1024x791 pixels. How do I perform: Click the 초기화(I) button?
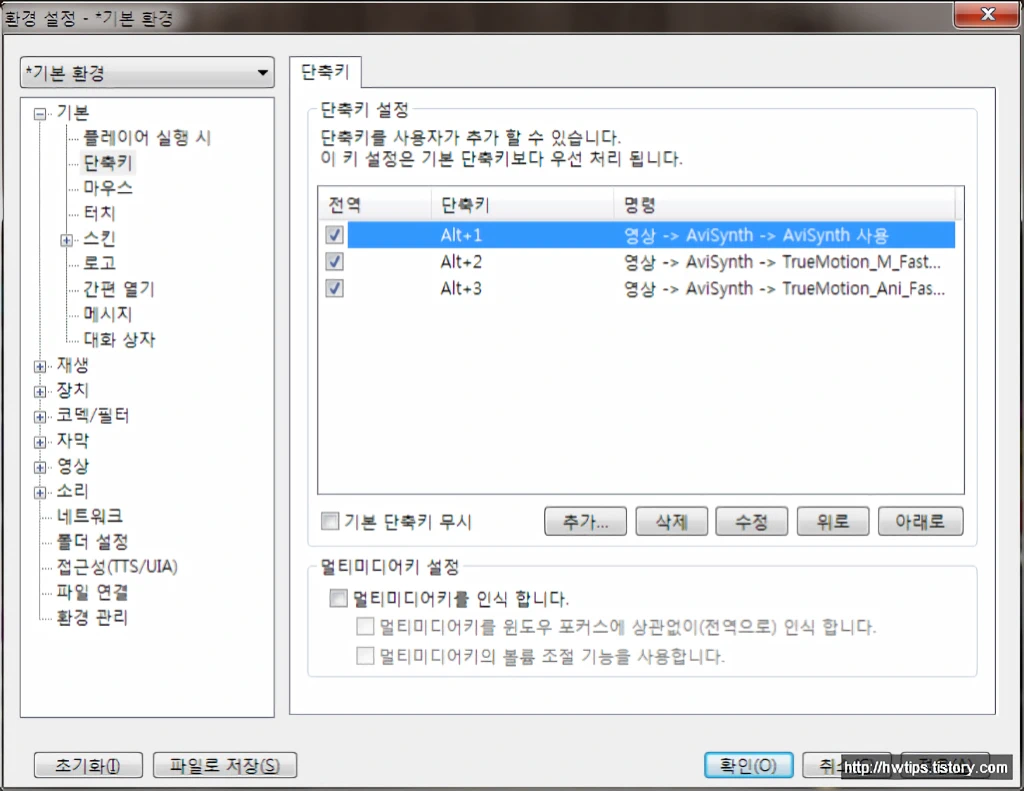[88, 765]
